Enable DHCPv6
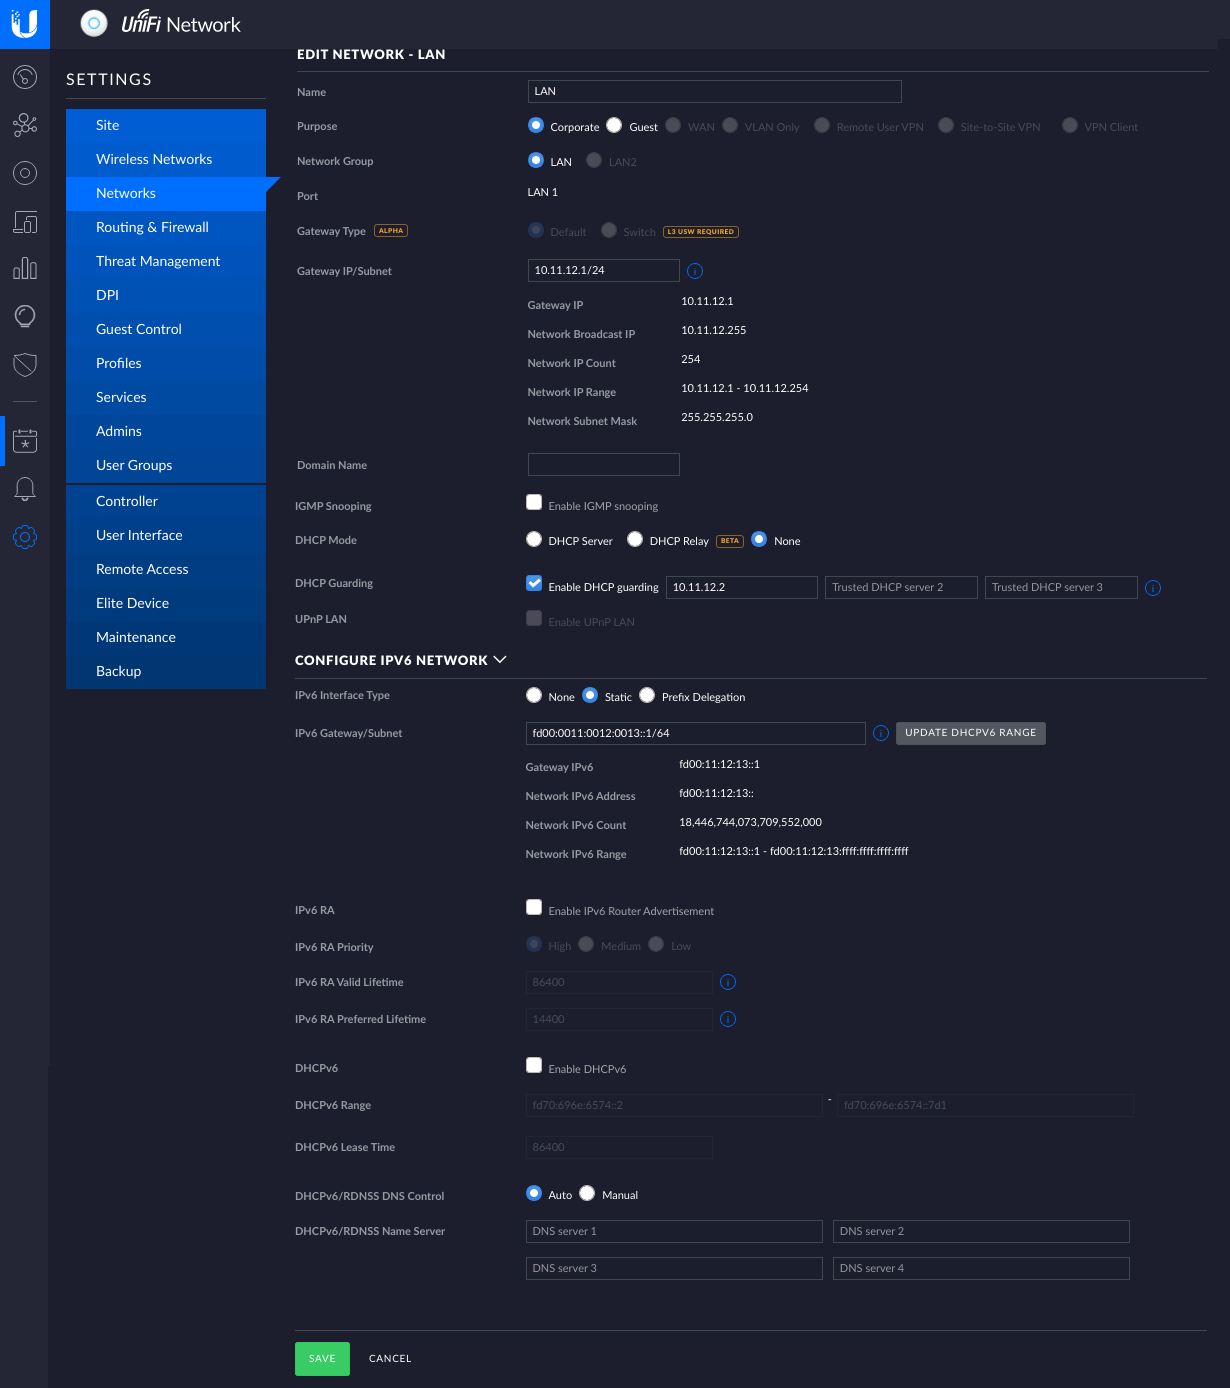 534,1065
